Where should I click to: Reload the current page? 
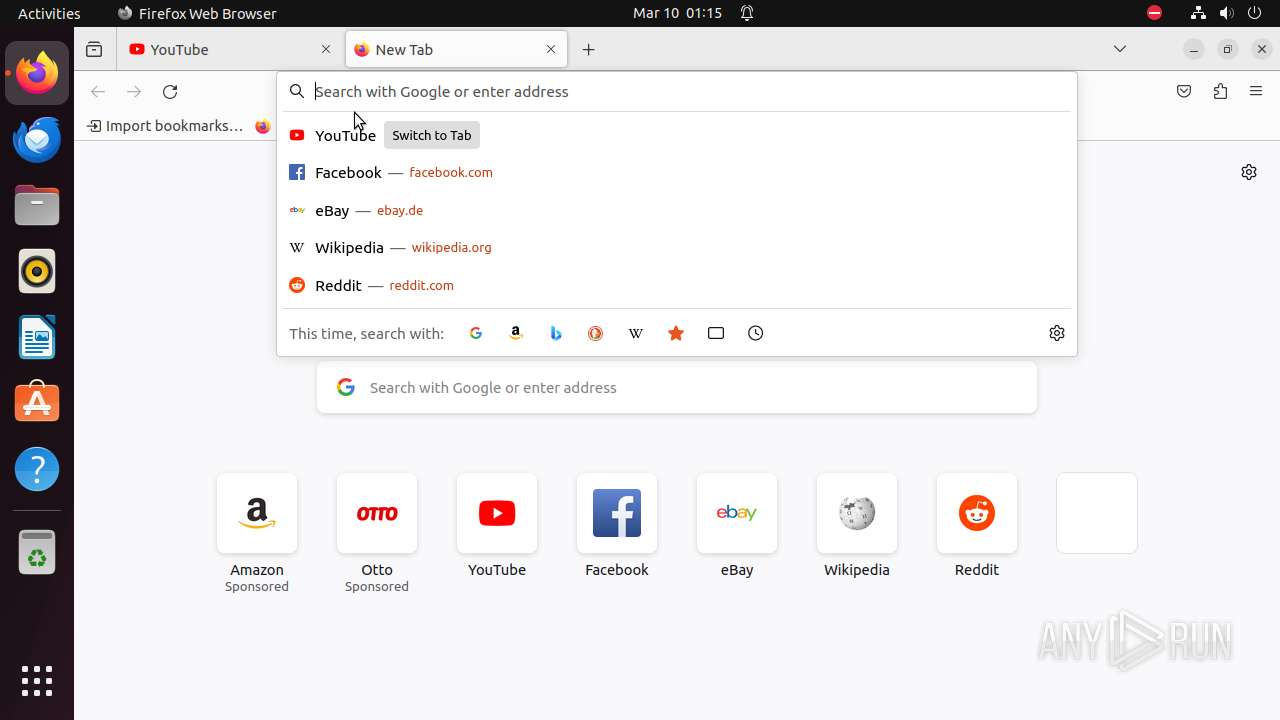[170, 91]
